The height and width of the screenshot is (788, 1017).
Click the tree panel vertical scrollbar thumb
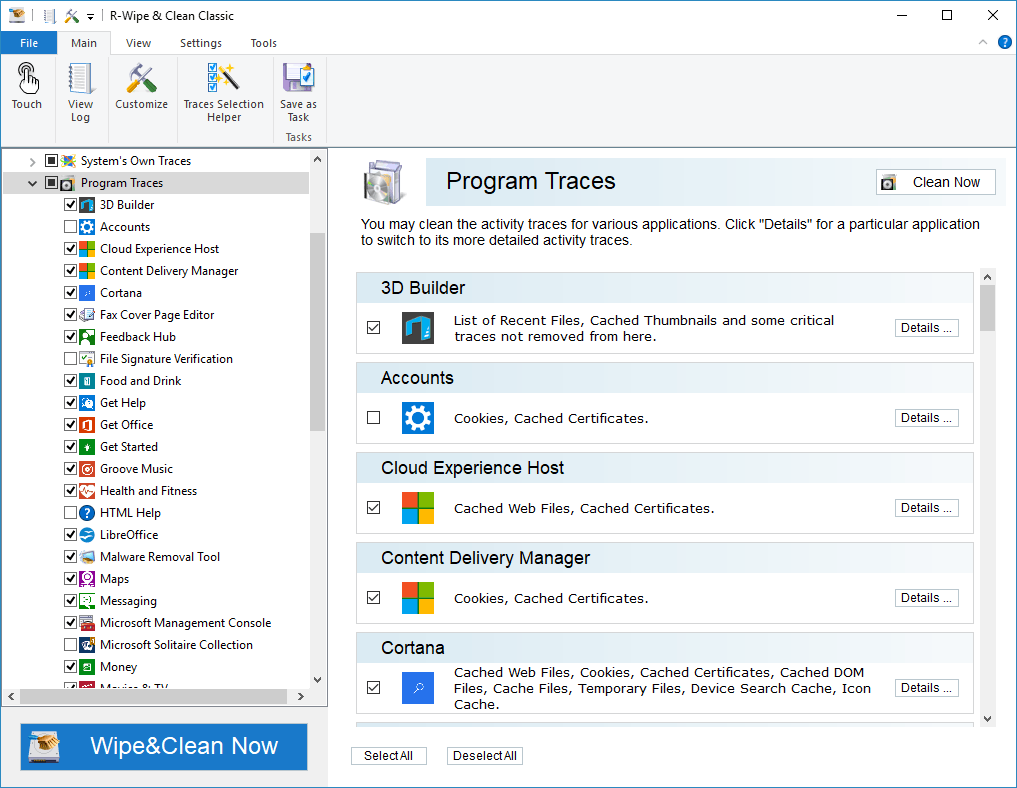click(317, 331)
